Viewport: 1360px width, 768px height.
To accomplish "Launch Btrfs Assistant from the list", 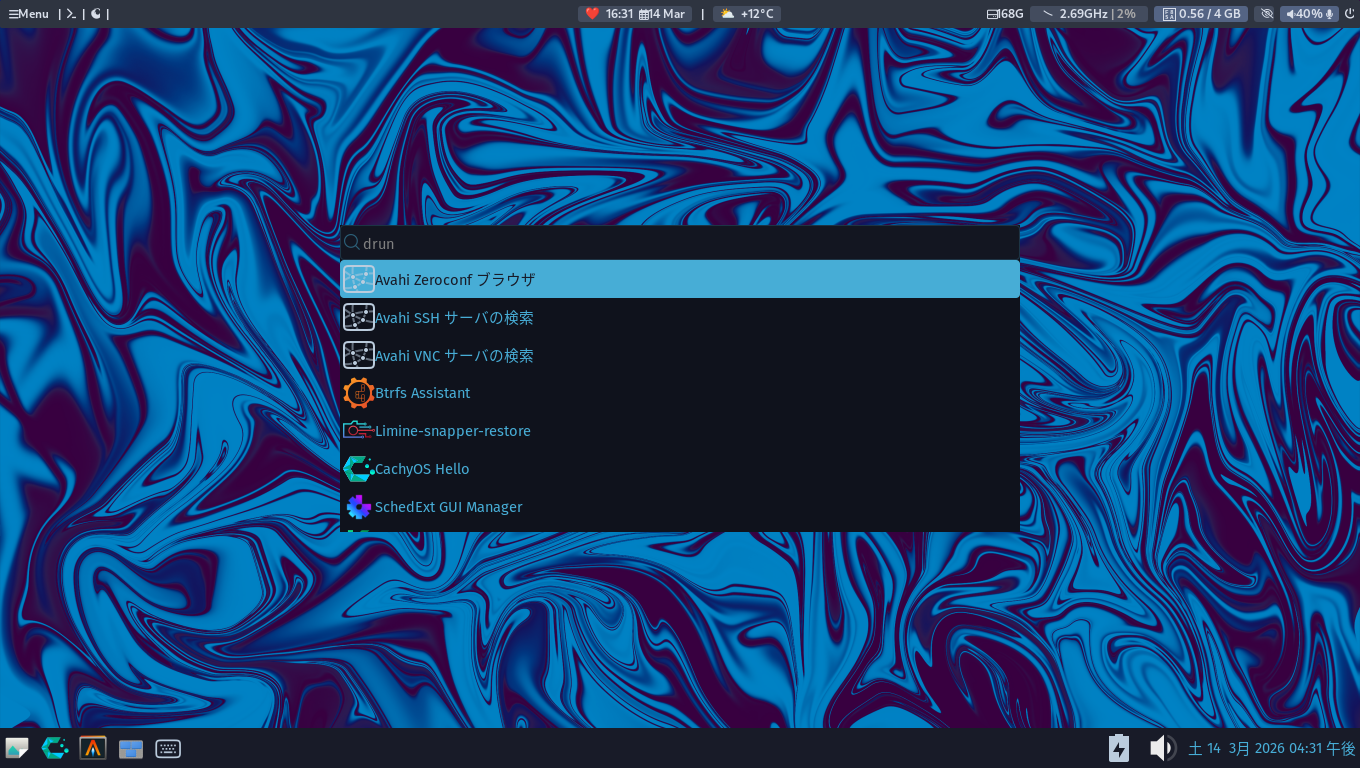I will 680,393.
